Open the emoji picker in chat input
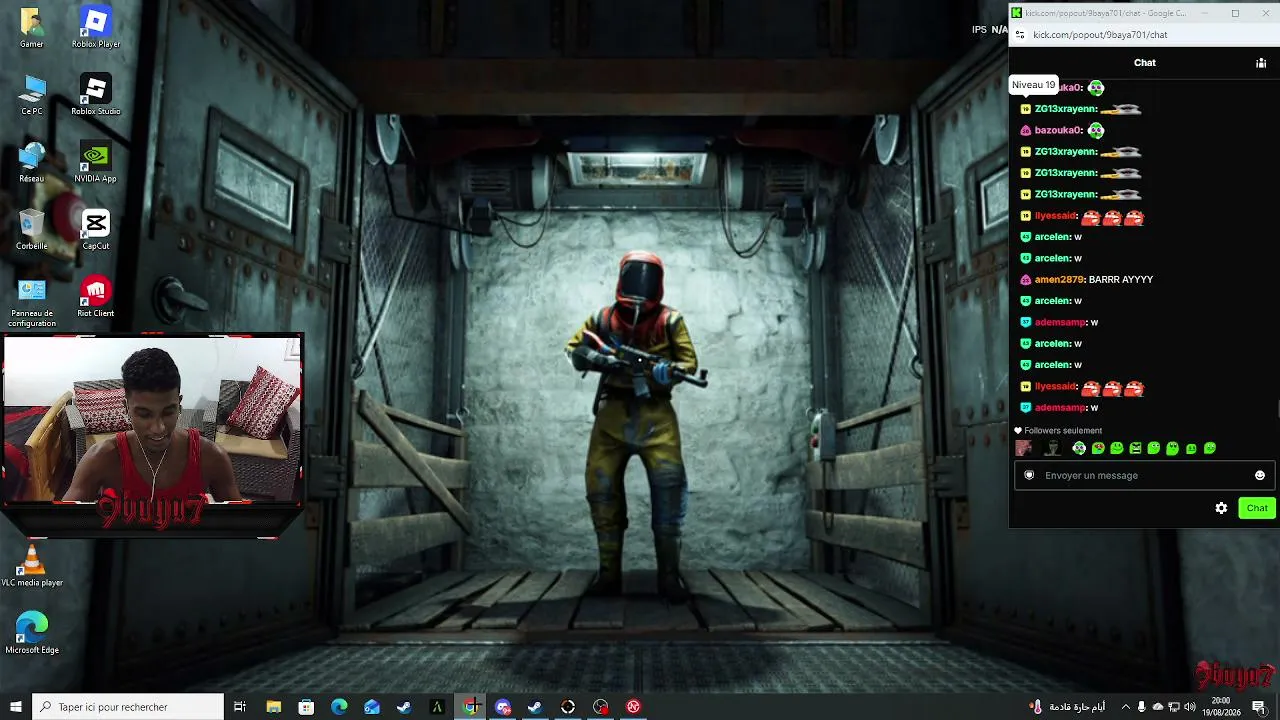Viewport: 1280px width, 720px height. coord(1260,475)
